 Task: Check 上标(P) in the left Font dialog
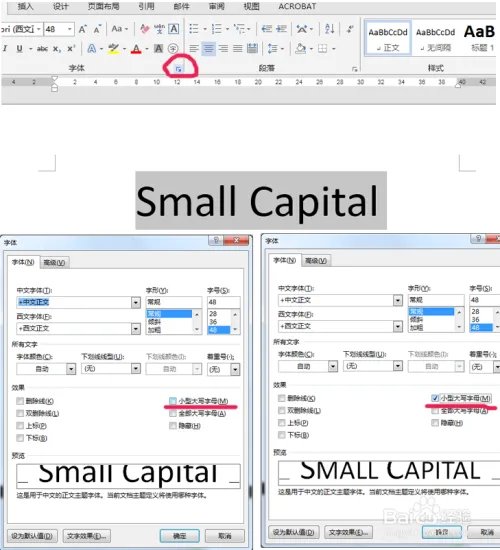pos(20,425)
